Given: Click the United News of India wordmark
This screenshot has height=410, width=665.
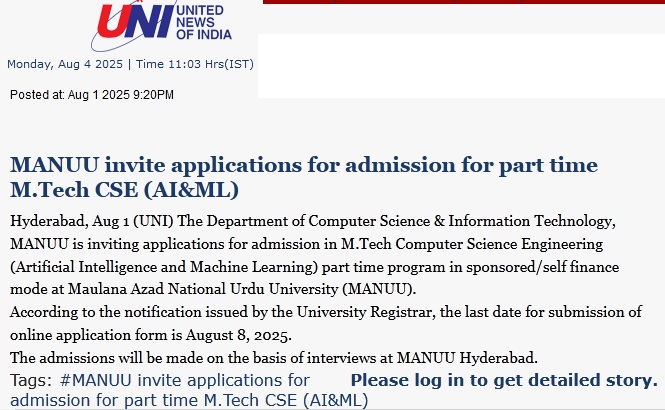Looking at the screenshot, I should pyautogui.click(x=204, y=22).
